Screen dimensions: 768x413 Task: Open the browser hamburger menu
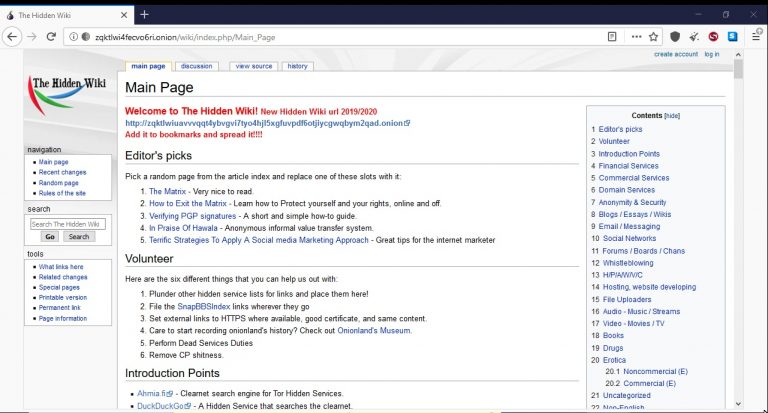[756, 37]
